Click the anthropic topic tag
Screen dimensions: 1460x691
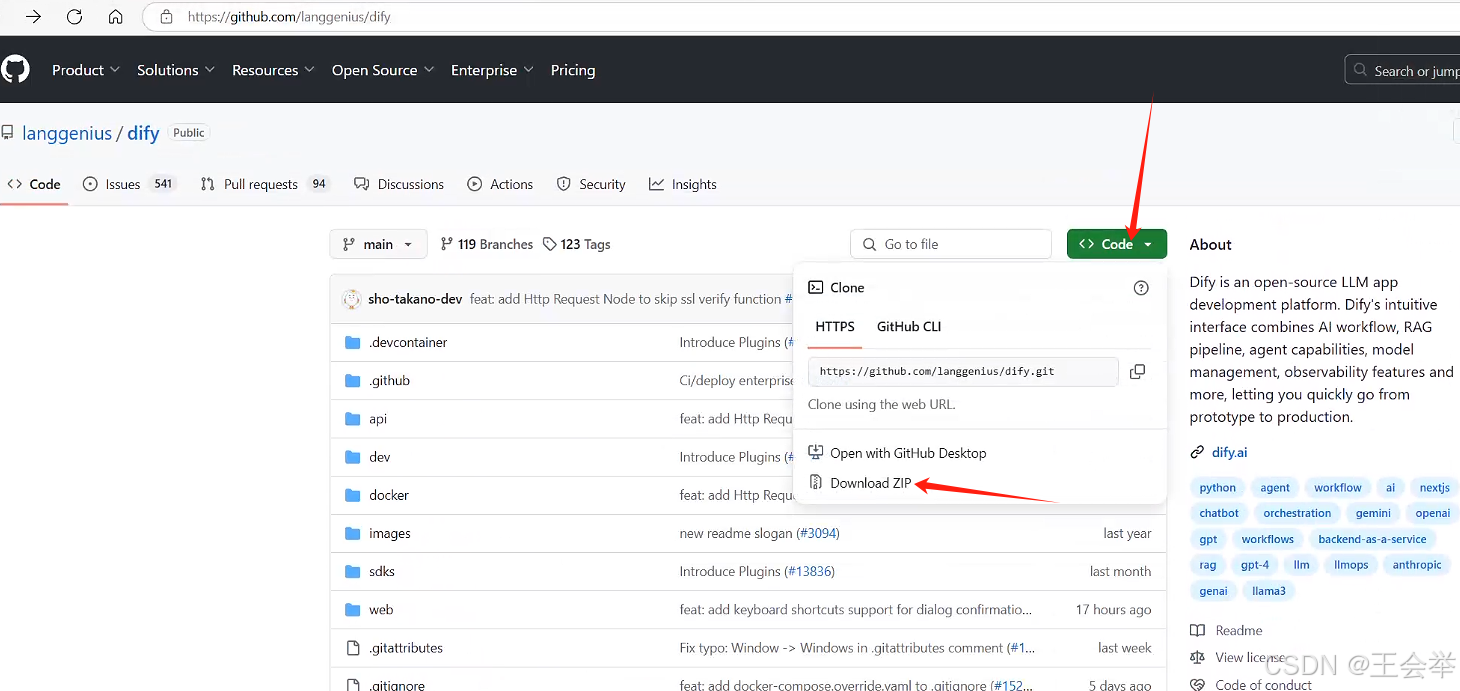(1417, 565)
